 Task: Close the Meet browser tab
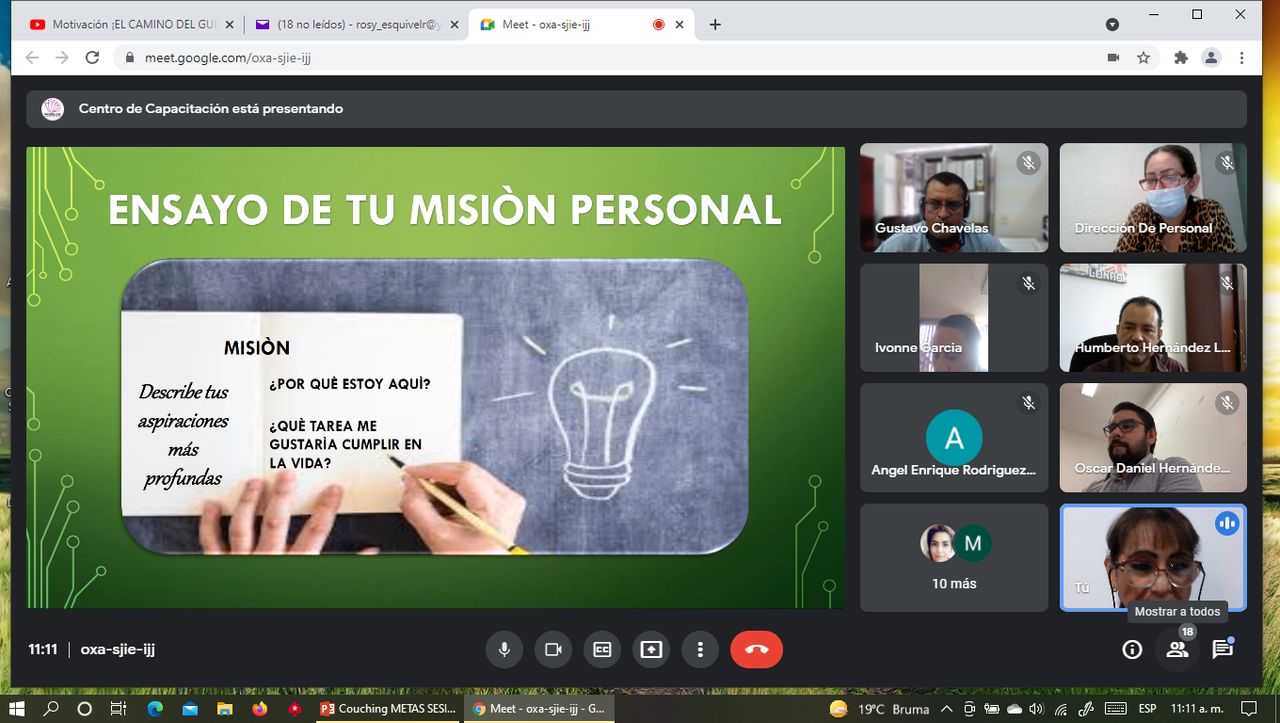[x=679, y=25]
